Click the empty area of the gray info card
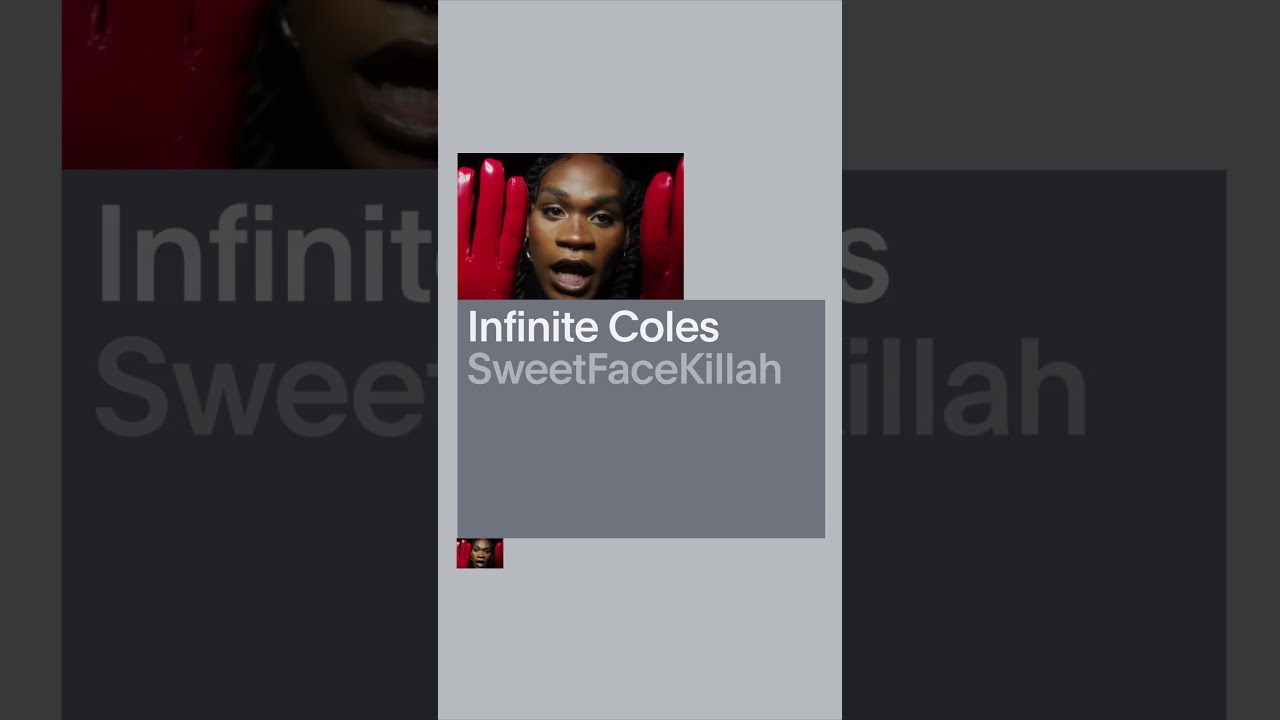 click(x=641, y=465)
